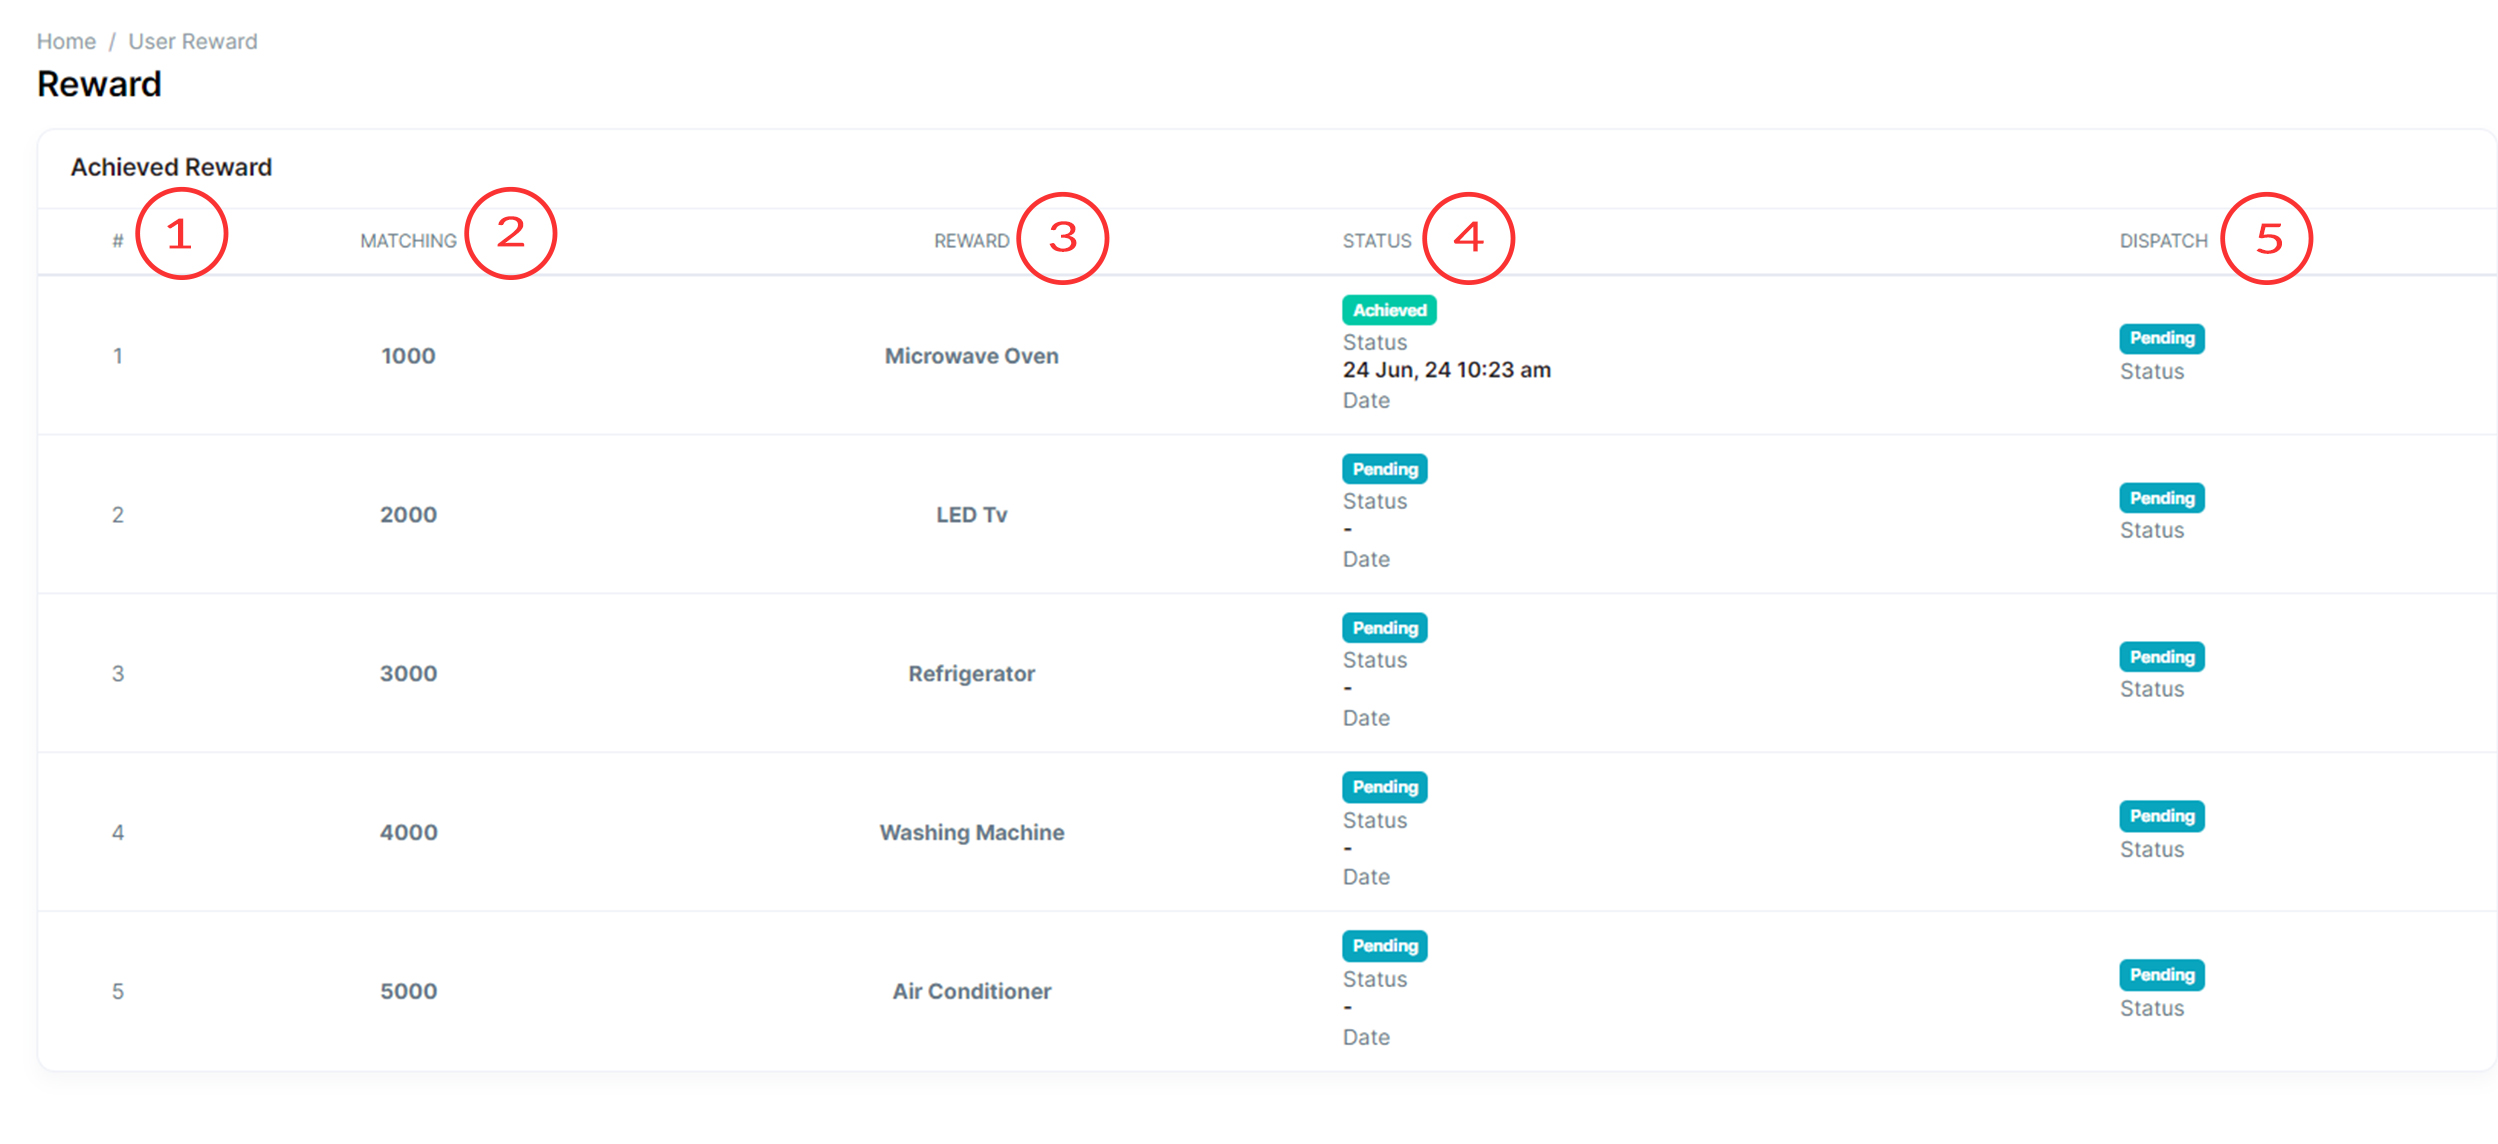The image size is (2498, 1144).
Task: Click the DISPATCH column header
Action: (2163, 241)
